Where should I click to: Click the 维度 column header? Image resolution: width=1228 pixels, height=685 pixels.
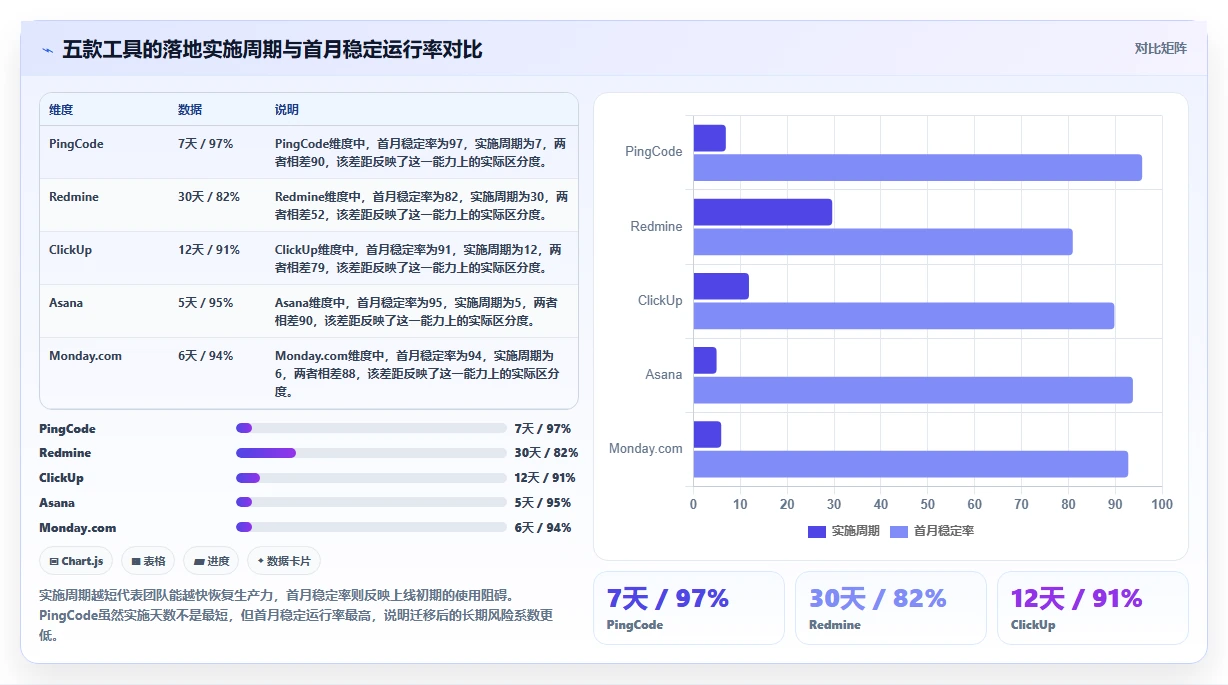61,109
